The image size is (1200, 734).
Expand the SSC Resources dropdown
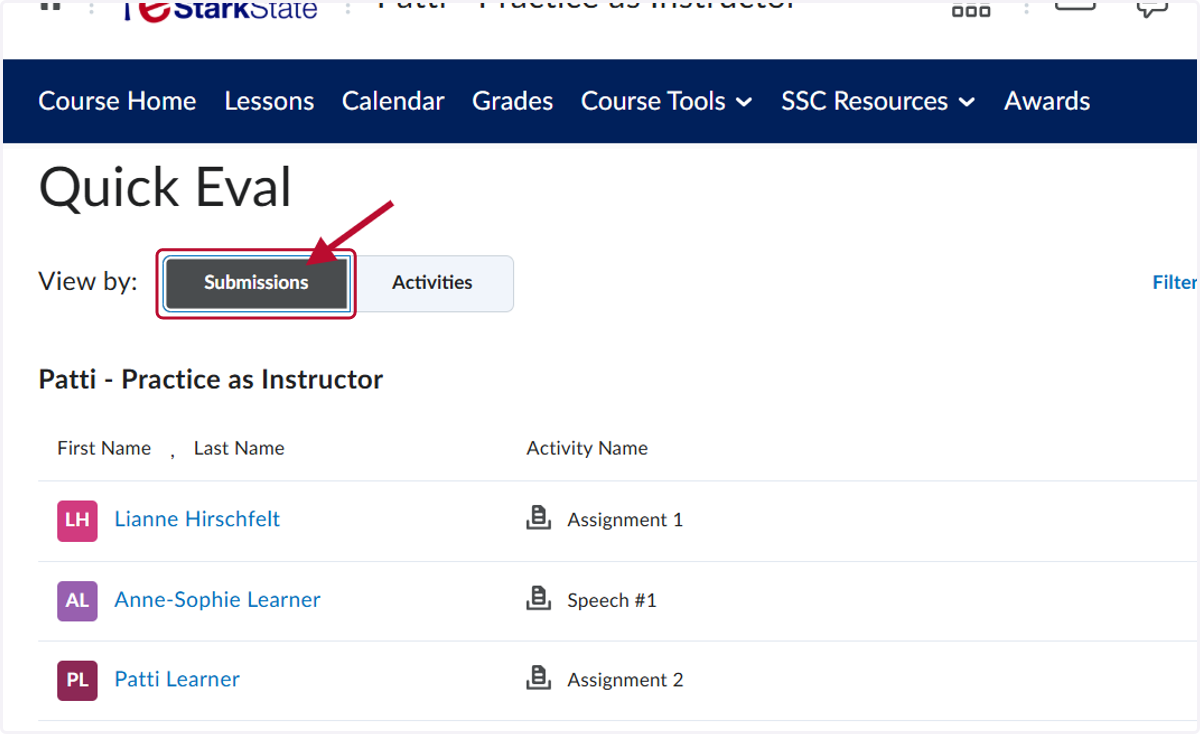point(878,101)
